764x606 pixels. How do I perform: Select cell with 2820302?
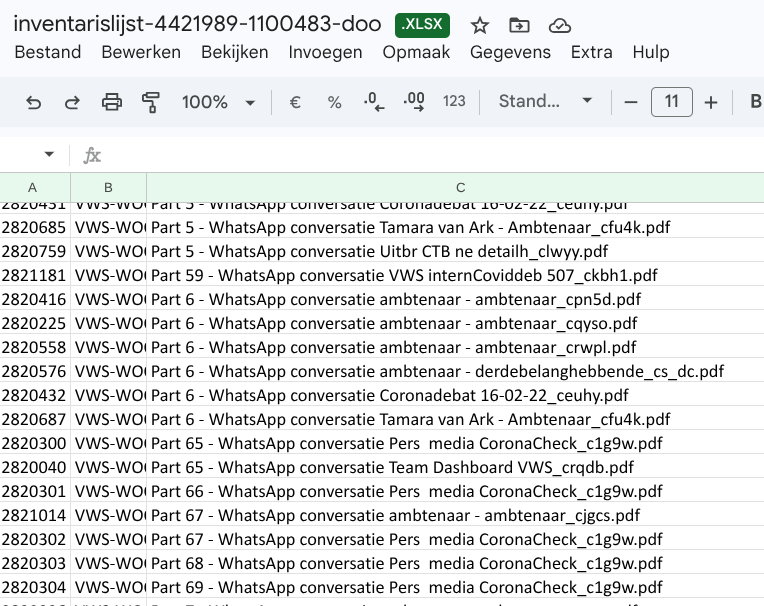(x=35, y=539)
